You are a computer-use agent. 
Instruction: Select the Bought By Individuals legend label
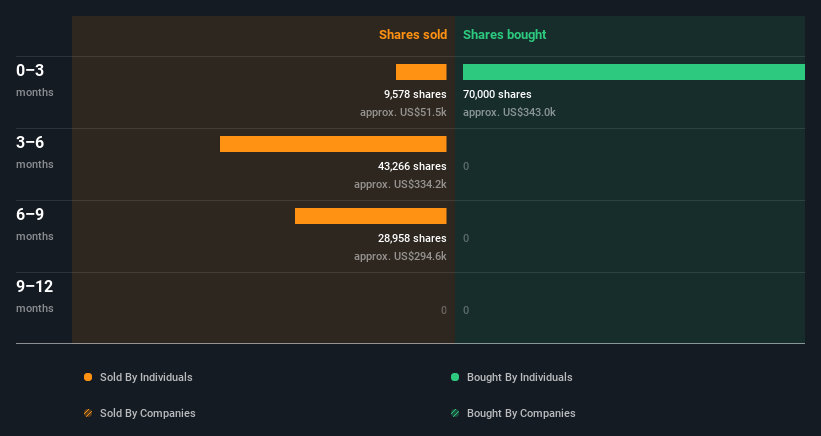coord(519,377)
